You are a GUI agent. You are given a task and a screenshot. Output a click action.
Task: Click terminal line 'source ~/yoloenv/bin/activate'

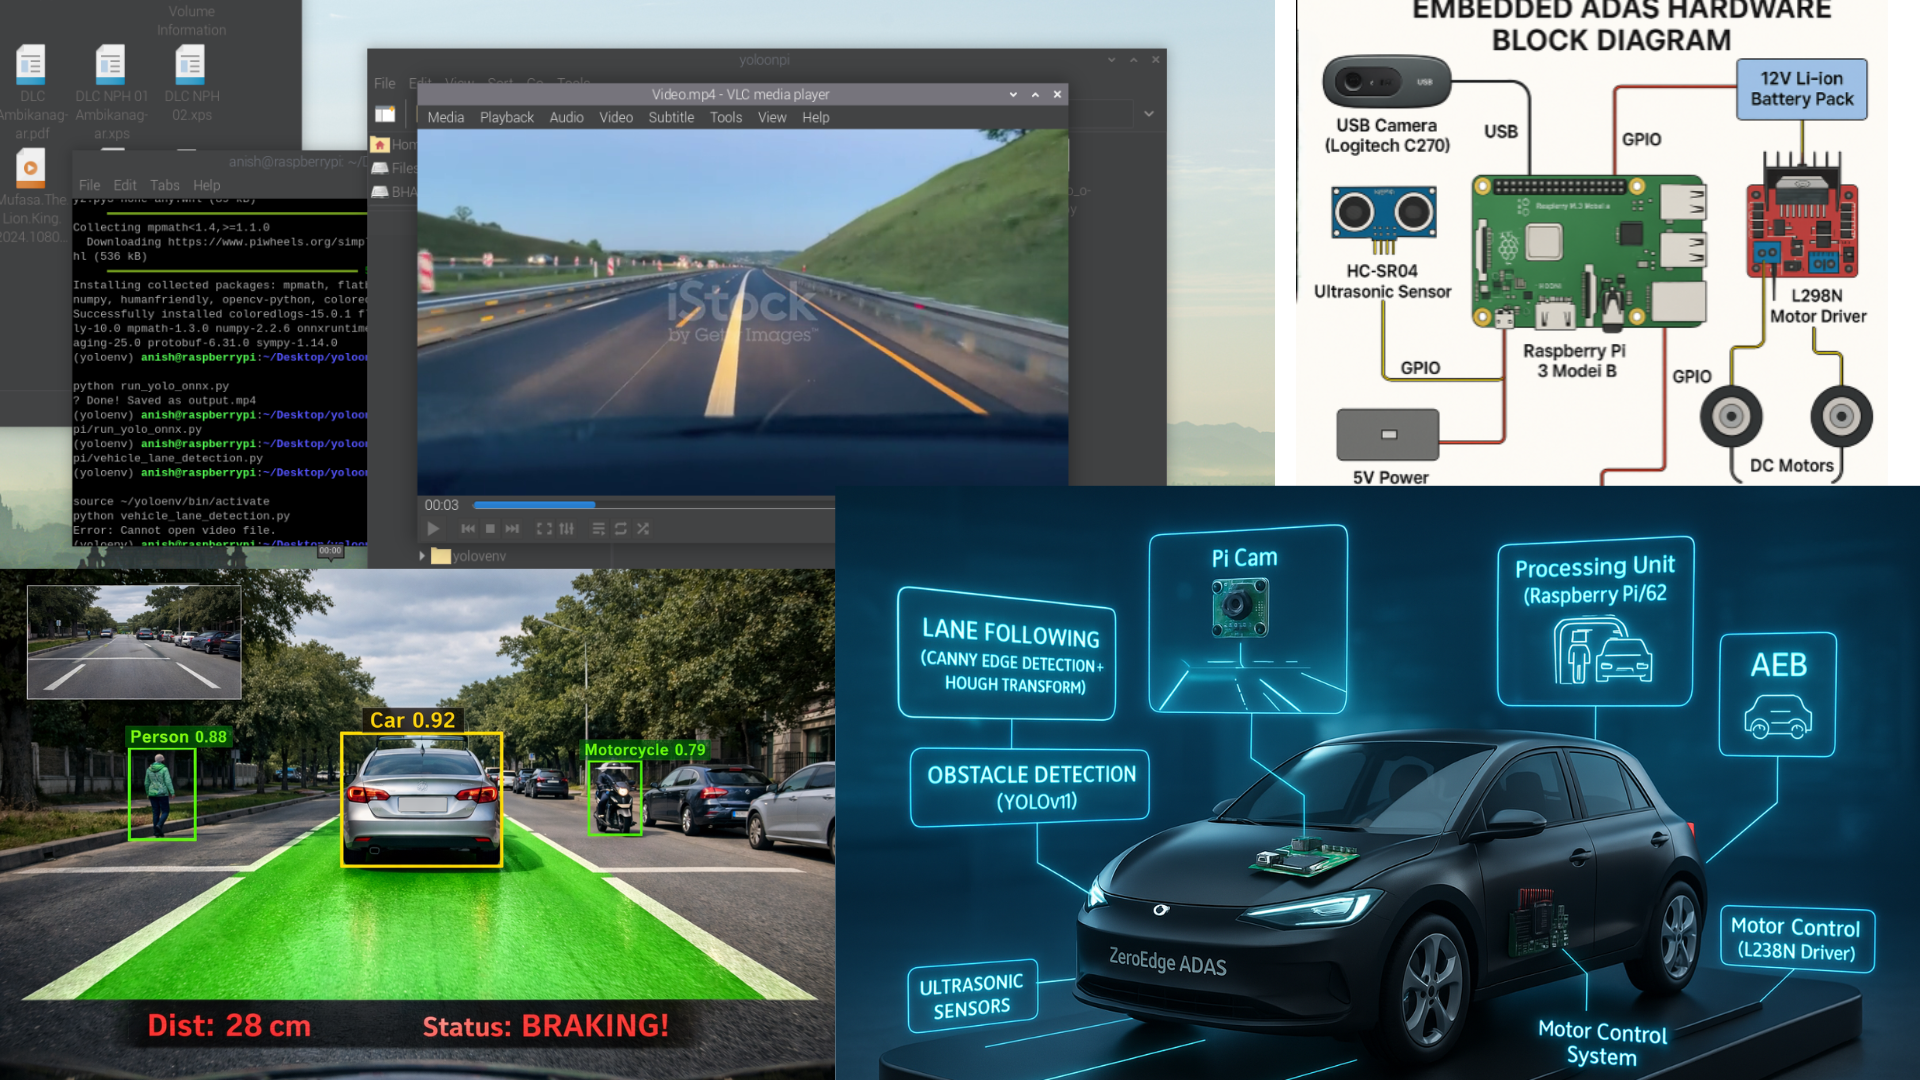coord(171,501)
